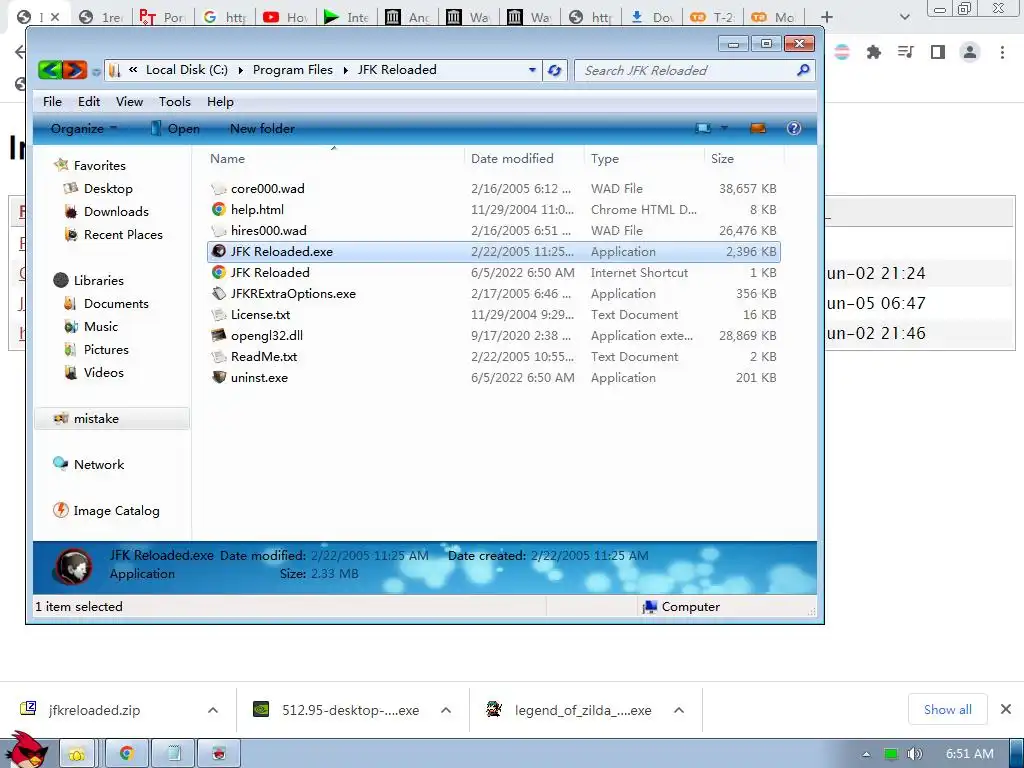Open the Organize dropdown menu
This screenshot has height=768, width=1024.
(x=84, y=129)
